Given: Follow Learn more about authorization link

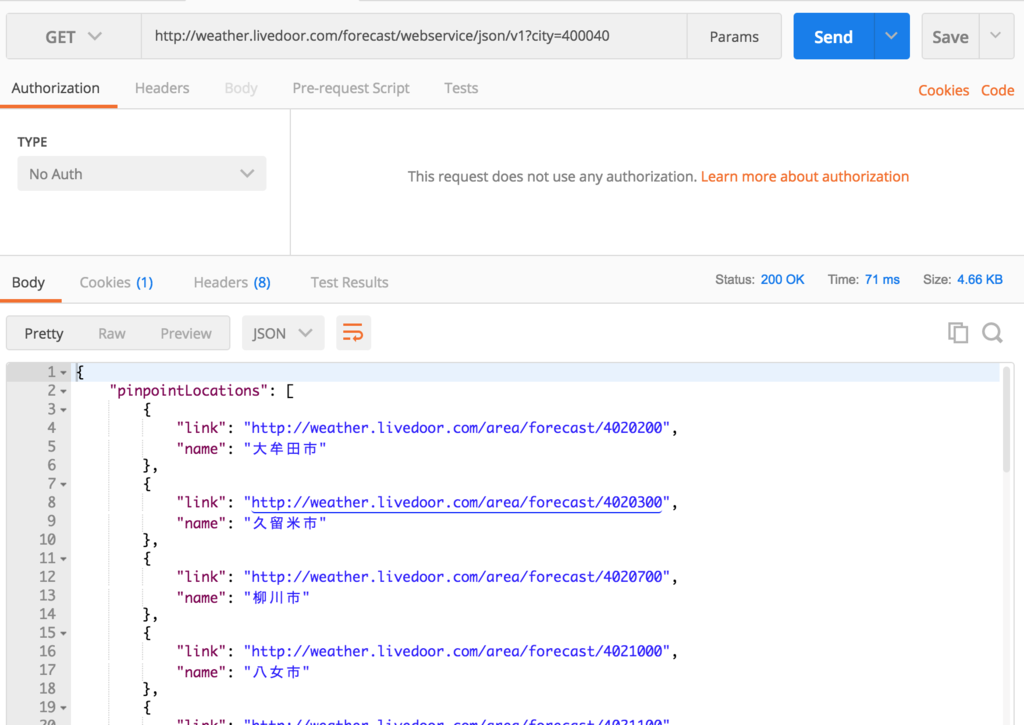Looking at the screenshot, I should pos(805,176).
